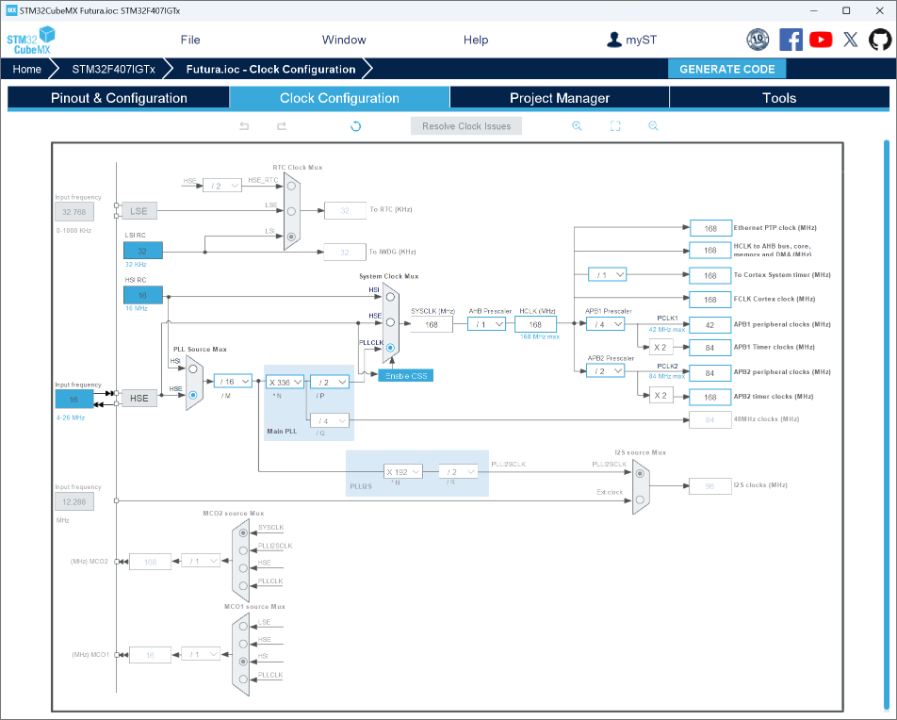This screenshot has height=720, width=897.
Task: Select HSI in the System Clock Mux
Action: pyautogui.click(x=390, y=297)
